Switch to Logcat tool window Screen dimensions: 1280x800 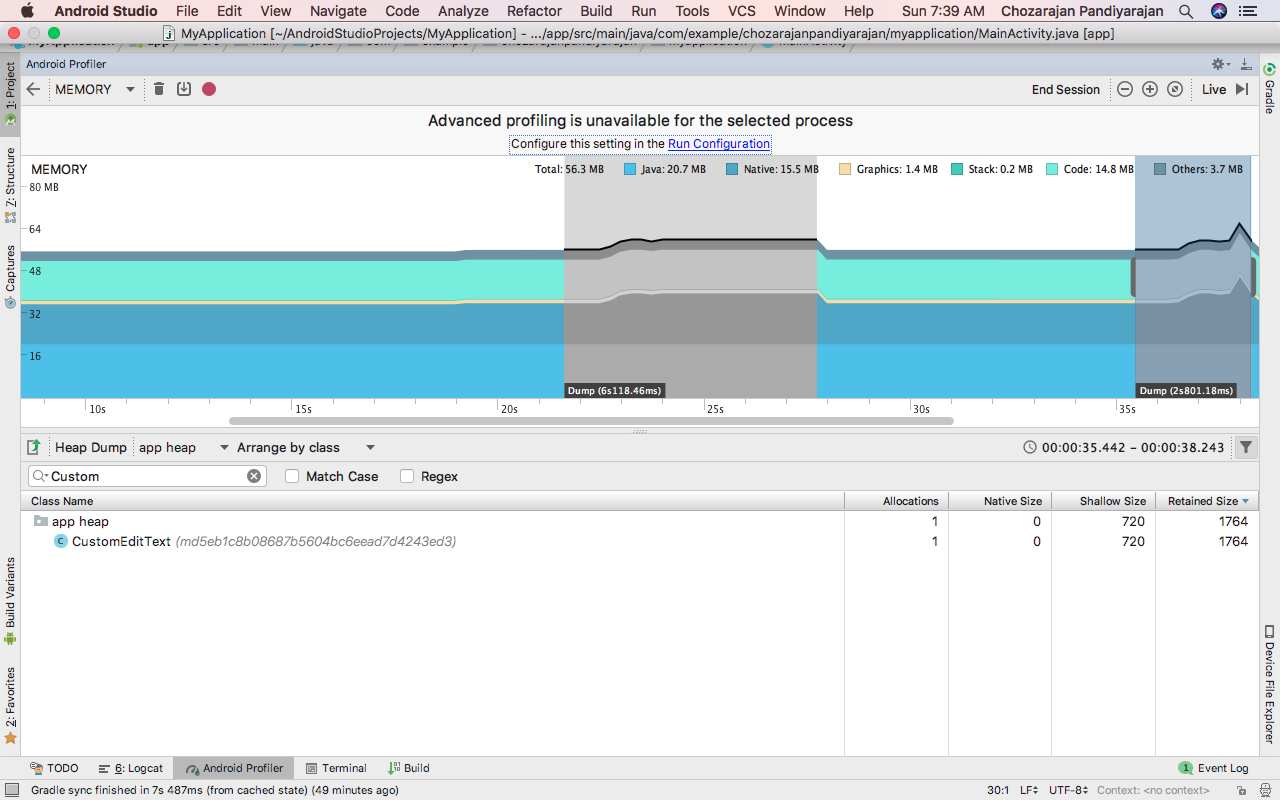tap(131, 768)
